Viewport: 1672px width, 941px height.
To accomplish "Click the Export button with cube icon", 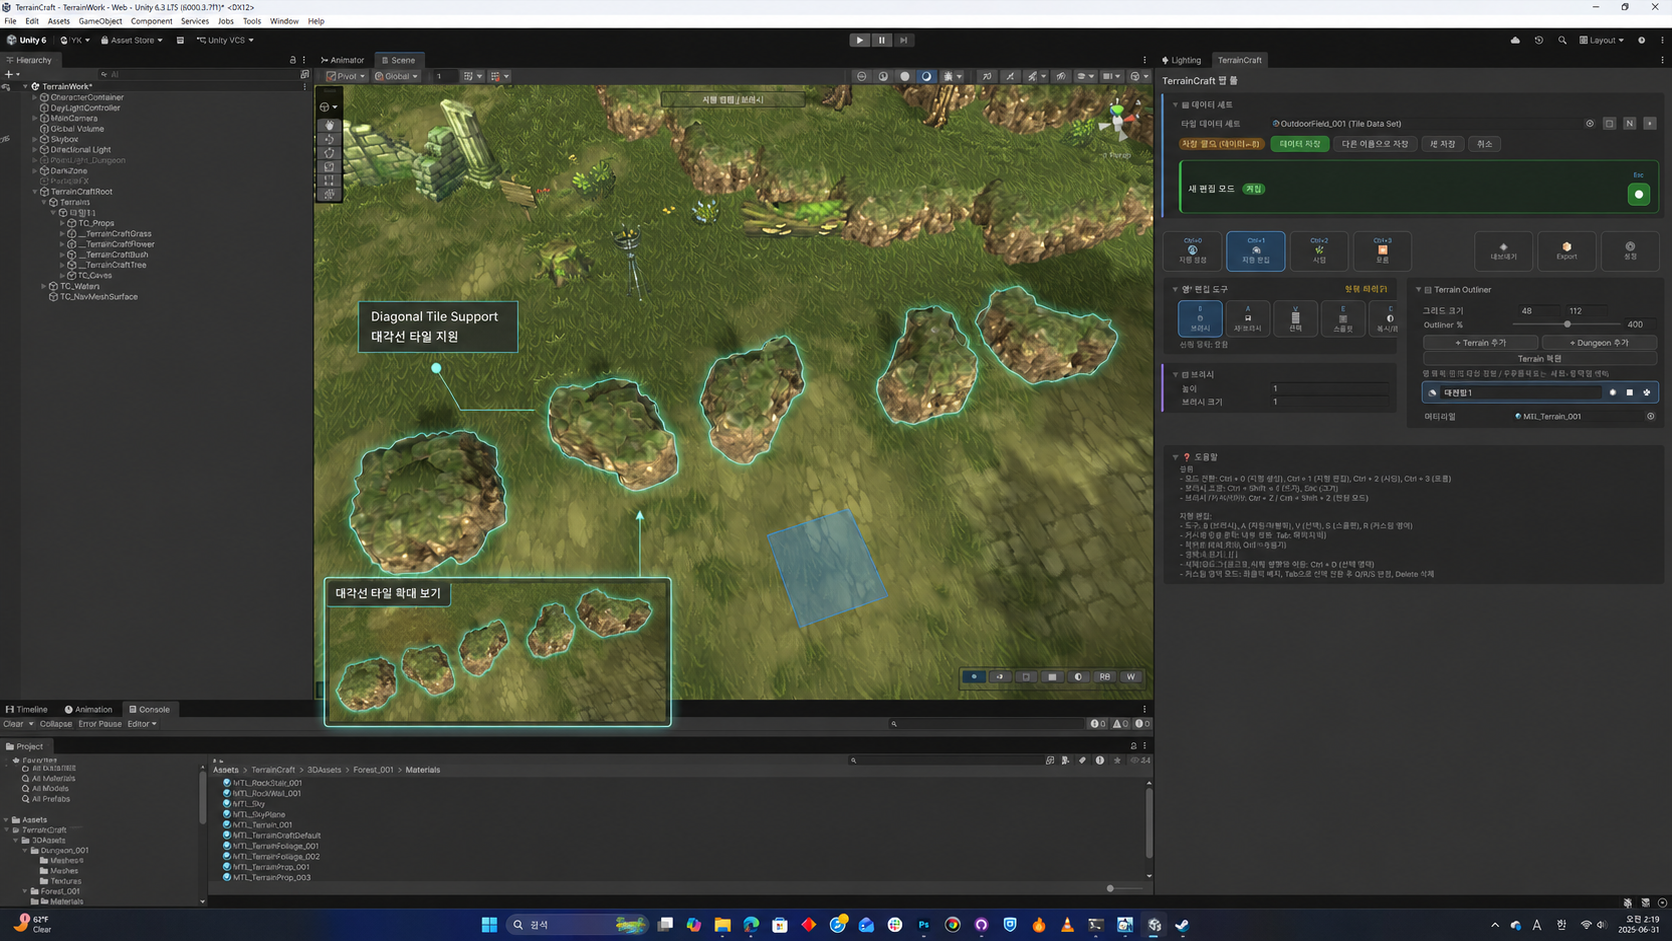I will [1567, 251].
